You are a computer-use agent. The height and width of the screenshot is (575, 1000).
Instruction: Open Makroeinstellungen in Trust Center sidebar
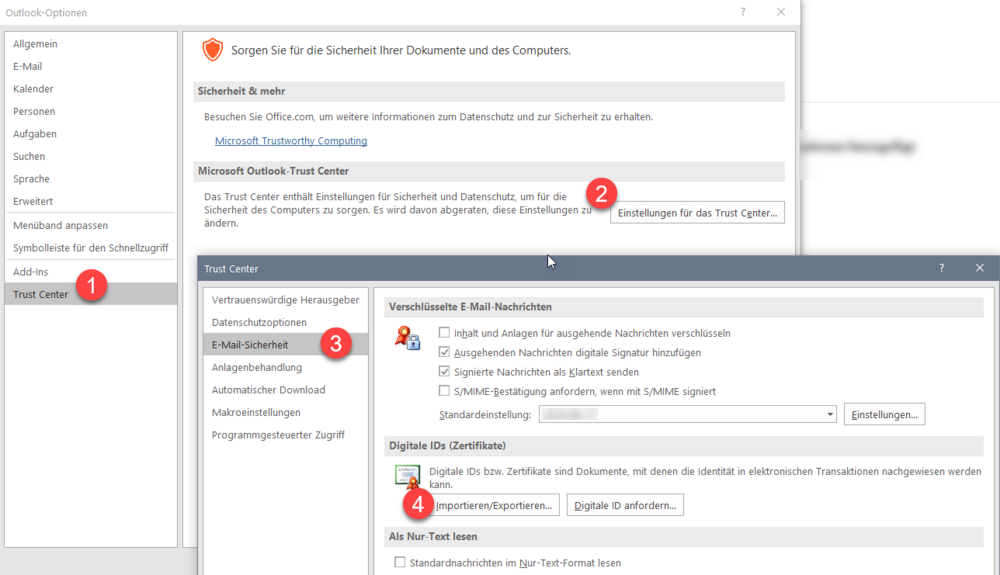(x=256, y=412)
